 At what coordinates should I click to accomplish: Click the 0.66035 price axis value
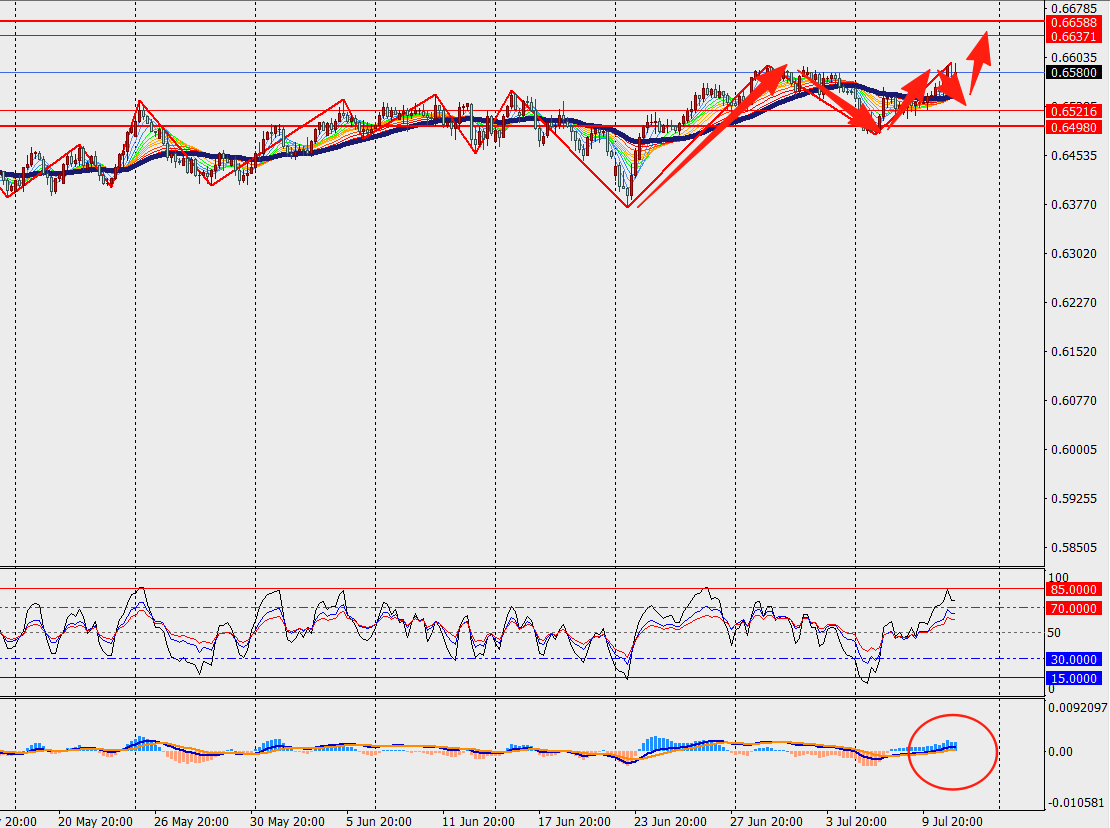click(x=1074, y=57)
